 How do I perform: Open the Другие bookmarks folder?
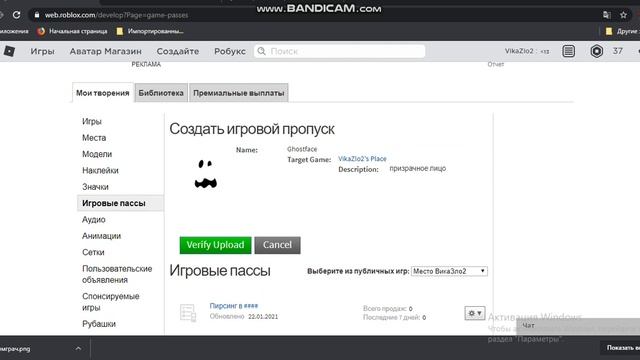pyautogui.click(x=622, y=31)
